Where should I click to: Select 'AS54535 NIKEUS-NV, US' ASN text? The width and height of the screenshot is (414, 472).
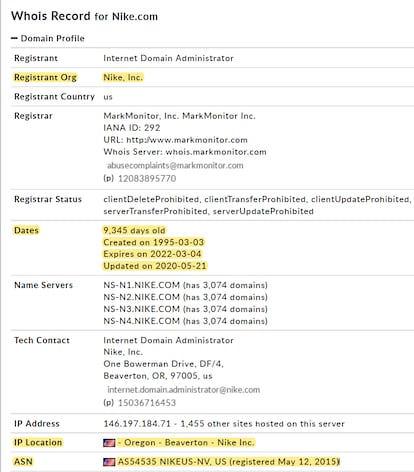pyautogui.click(x=172, y=462)
